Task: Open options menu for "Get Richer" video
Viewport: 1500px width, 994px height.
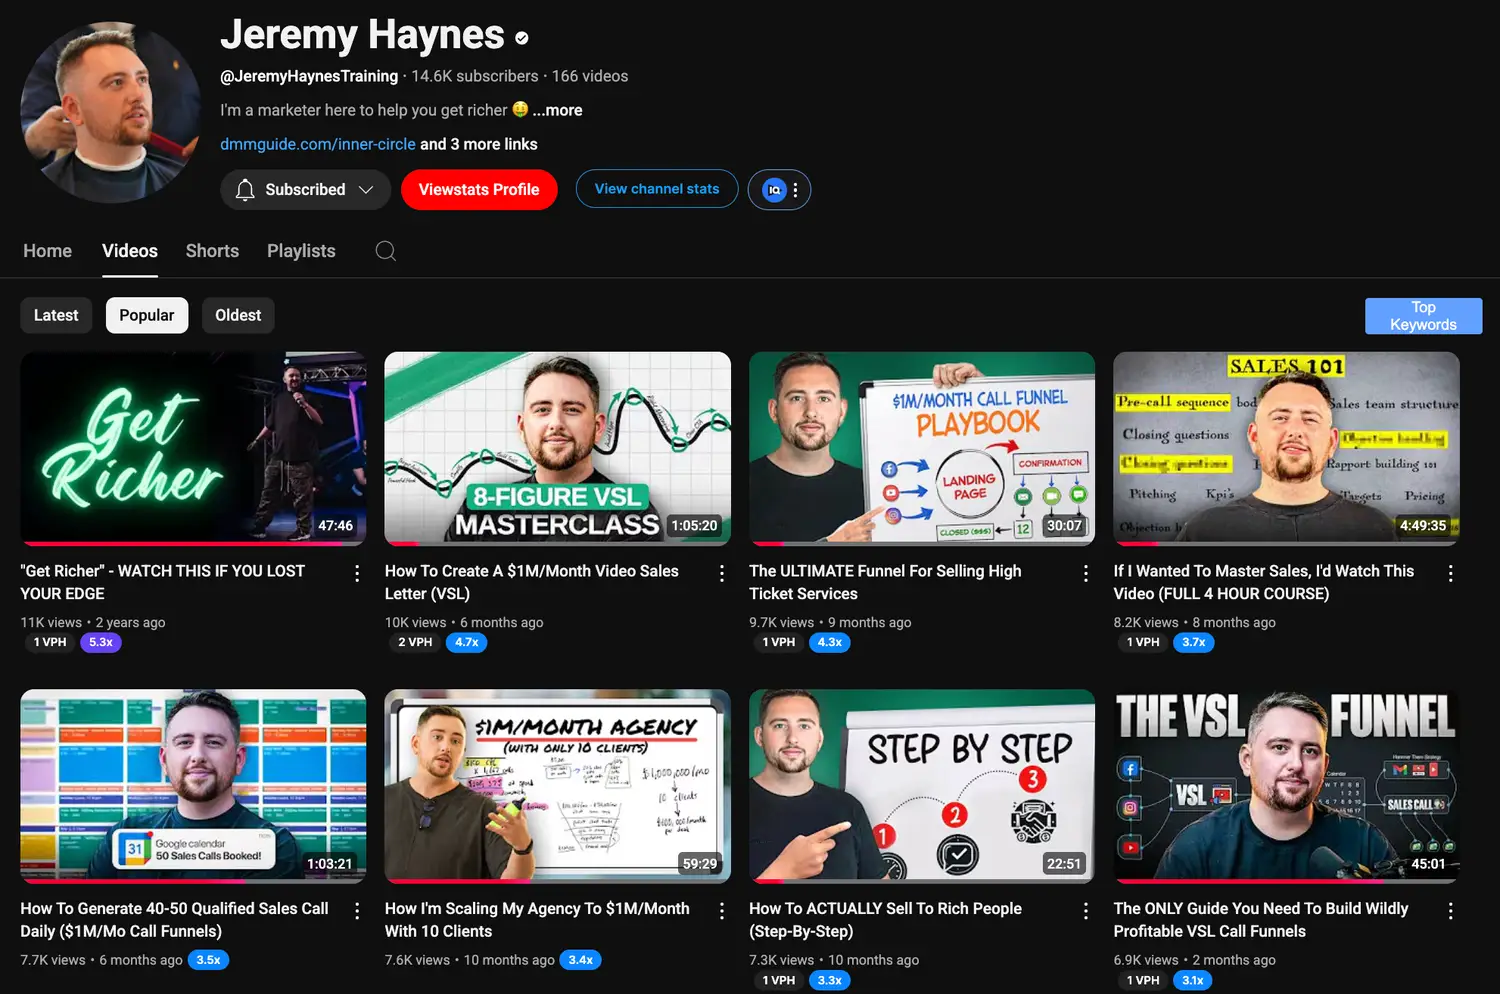Action: [357, 573]
